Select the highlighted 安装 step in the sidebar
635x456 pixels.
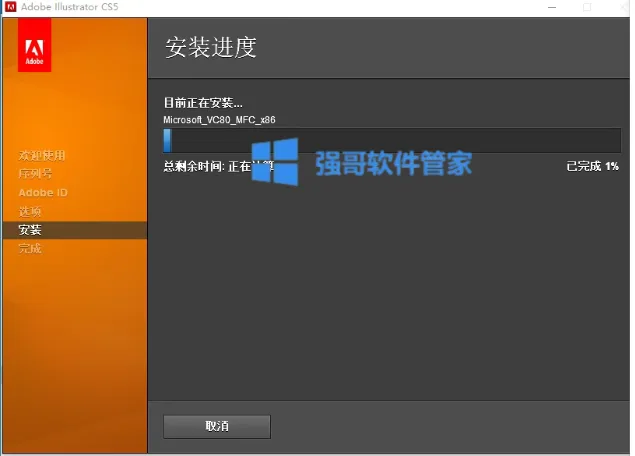click(x=75, y=230)
